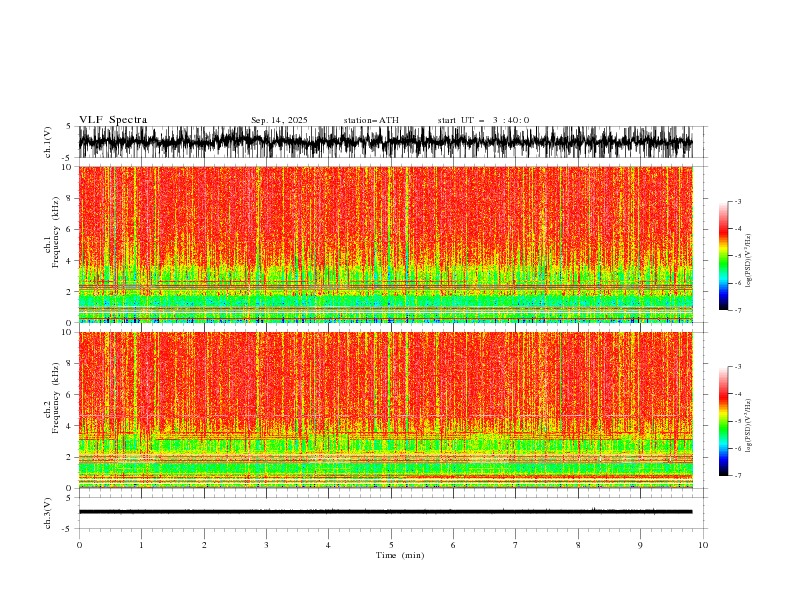
Task: Click the "7" tick on the Time axis
Action: (516, 545)
